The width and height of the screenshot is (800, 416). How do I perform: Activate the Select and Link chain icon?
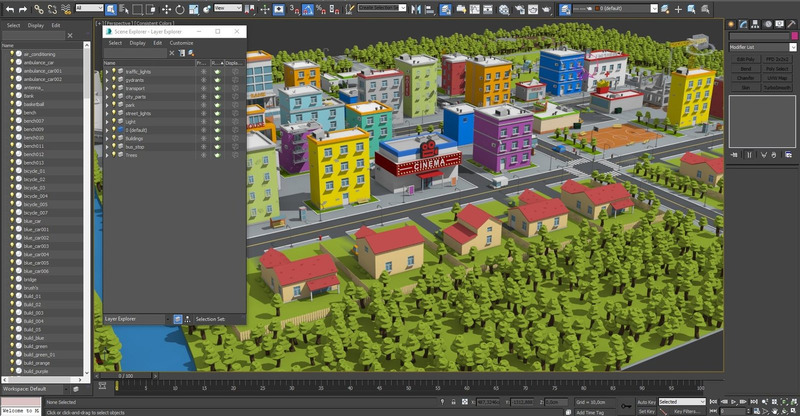tap(39, 9)
